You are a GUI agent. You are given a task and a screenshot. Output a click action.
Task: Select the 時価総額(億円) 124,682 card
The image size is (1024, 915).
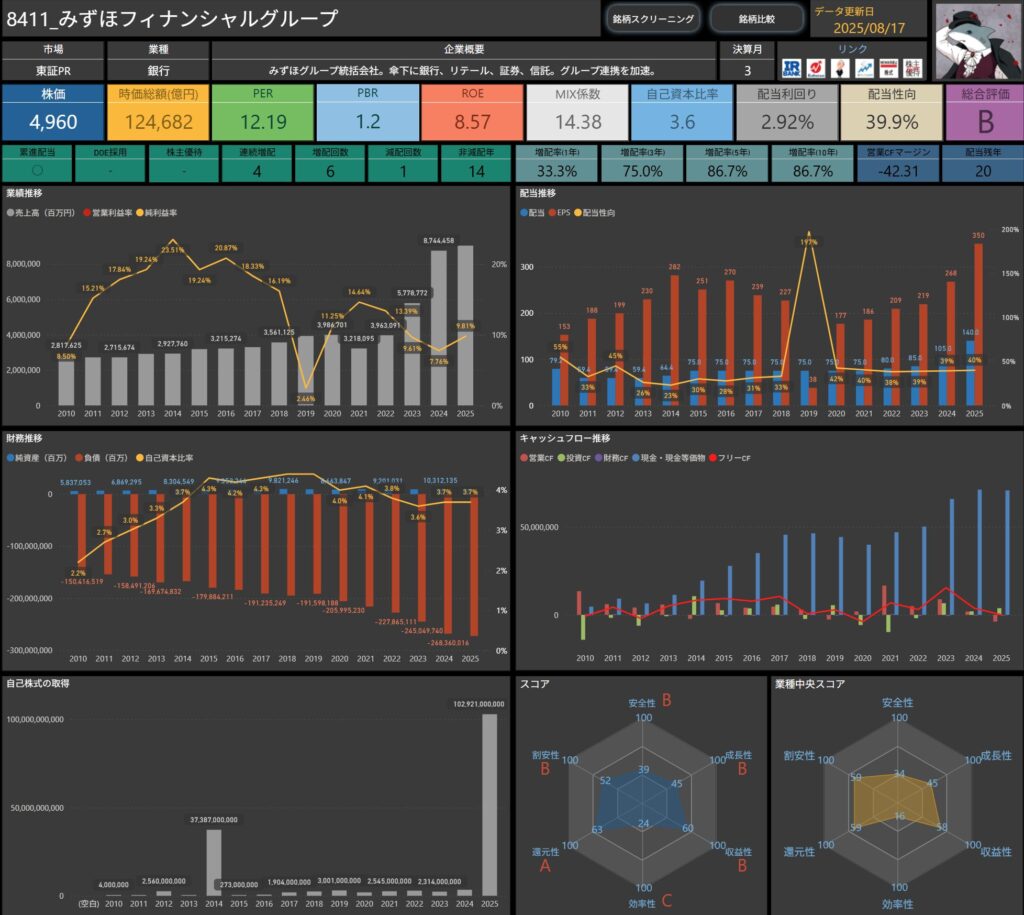point(158,112)
